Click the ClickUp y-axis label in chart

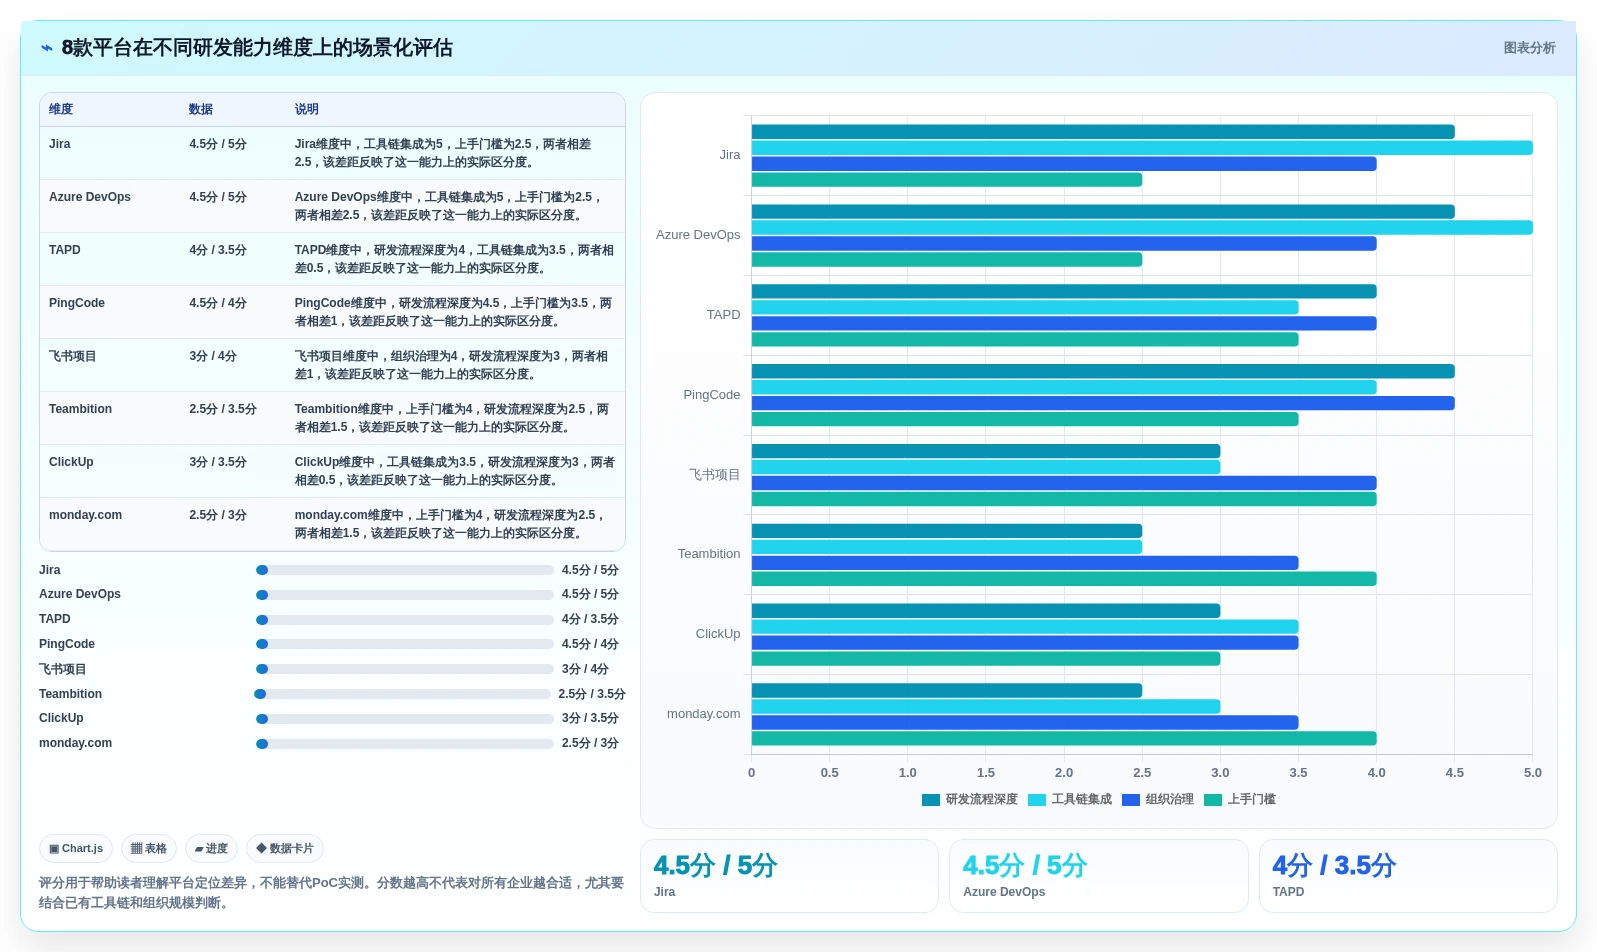click(x=718, y=634)
